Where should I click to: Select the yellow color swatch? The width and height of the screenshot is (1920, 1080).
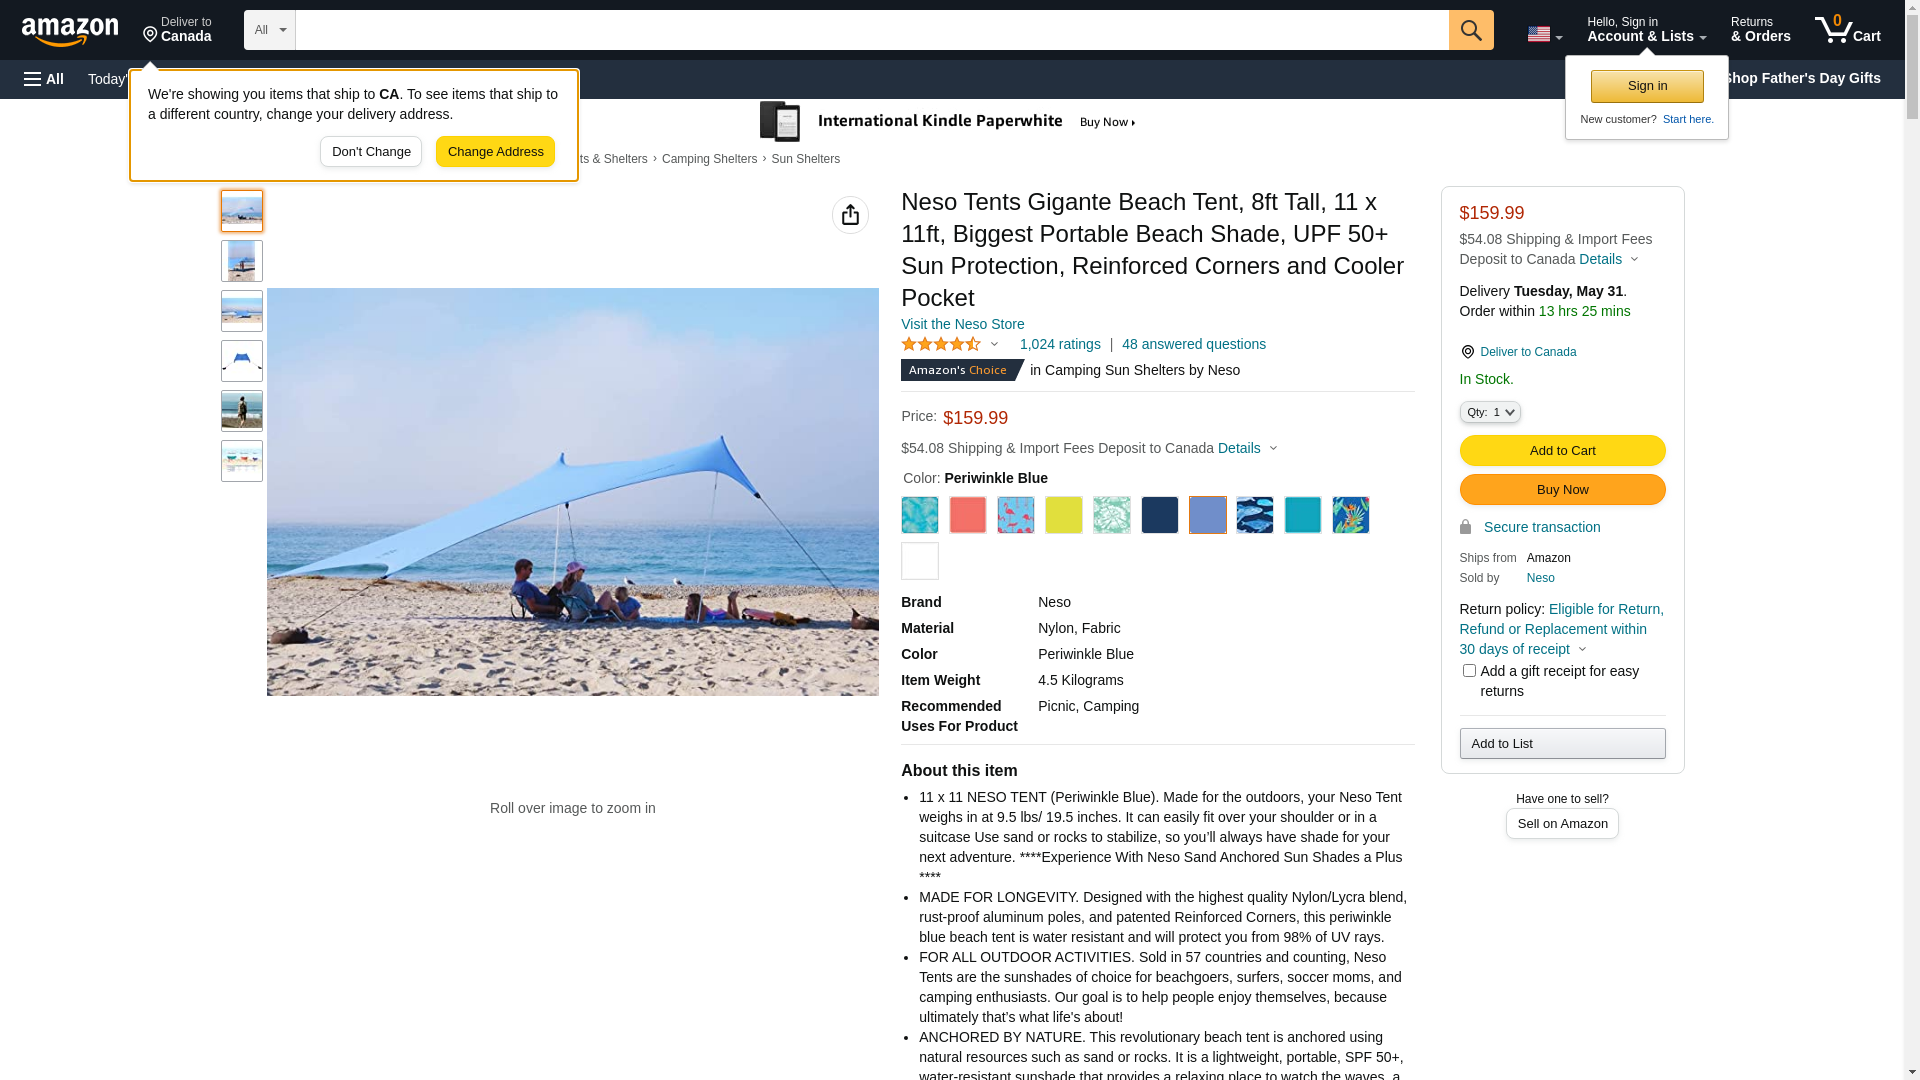click(x=1064, y=515)
